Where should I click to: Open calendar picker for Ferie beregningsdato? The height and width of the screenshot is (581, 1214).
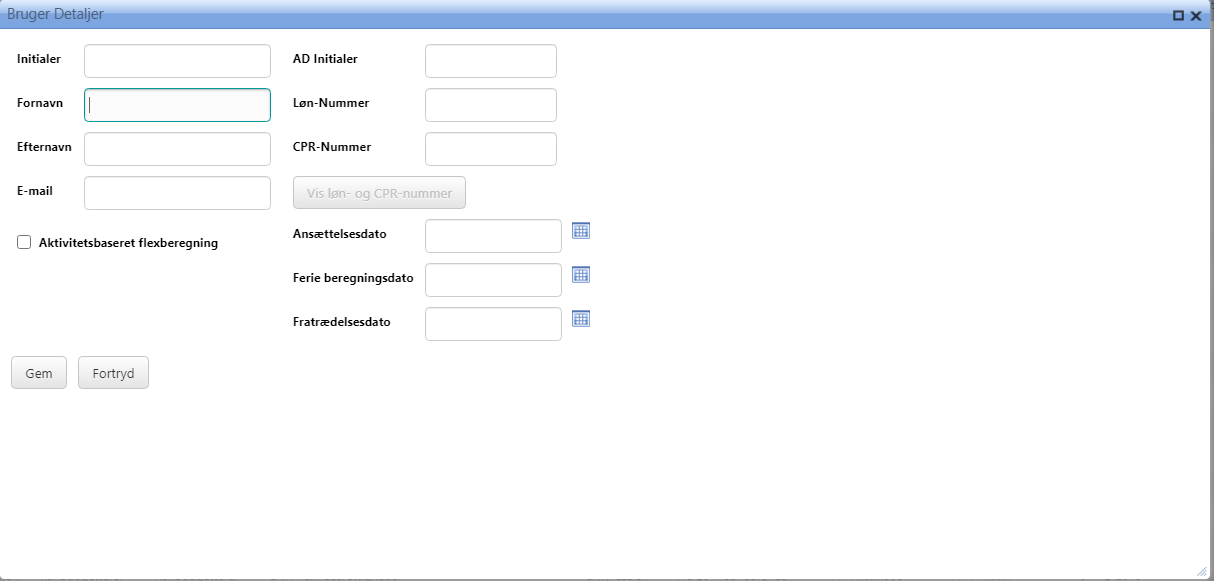coord(581,275)
